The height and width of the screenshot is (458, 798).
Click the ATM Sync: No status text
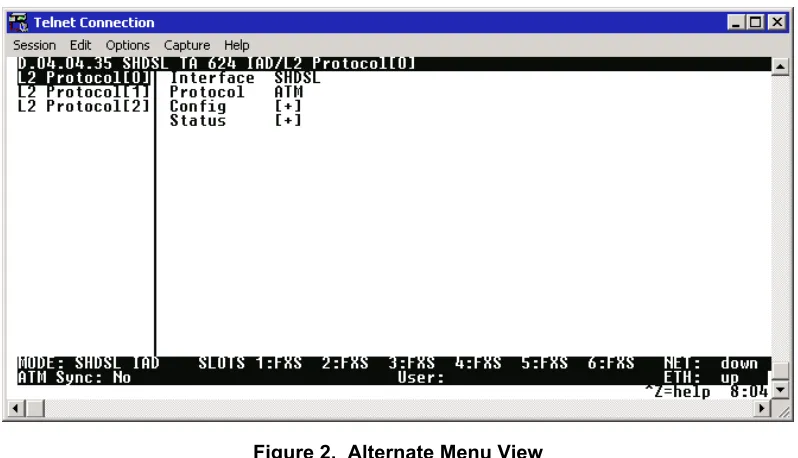coord(74,378)
